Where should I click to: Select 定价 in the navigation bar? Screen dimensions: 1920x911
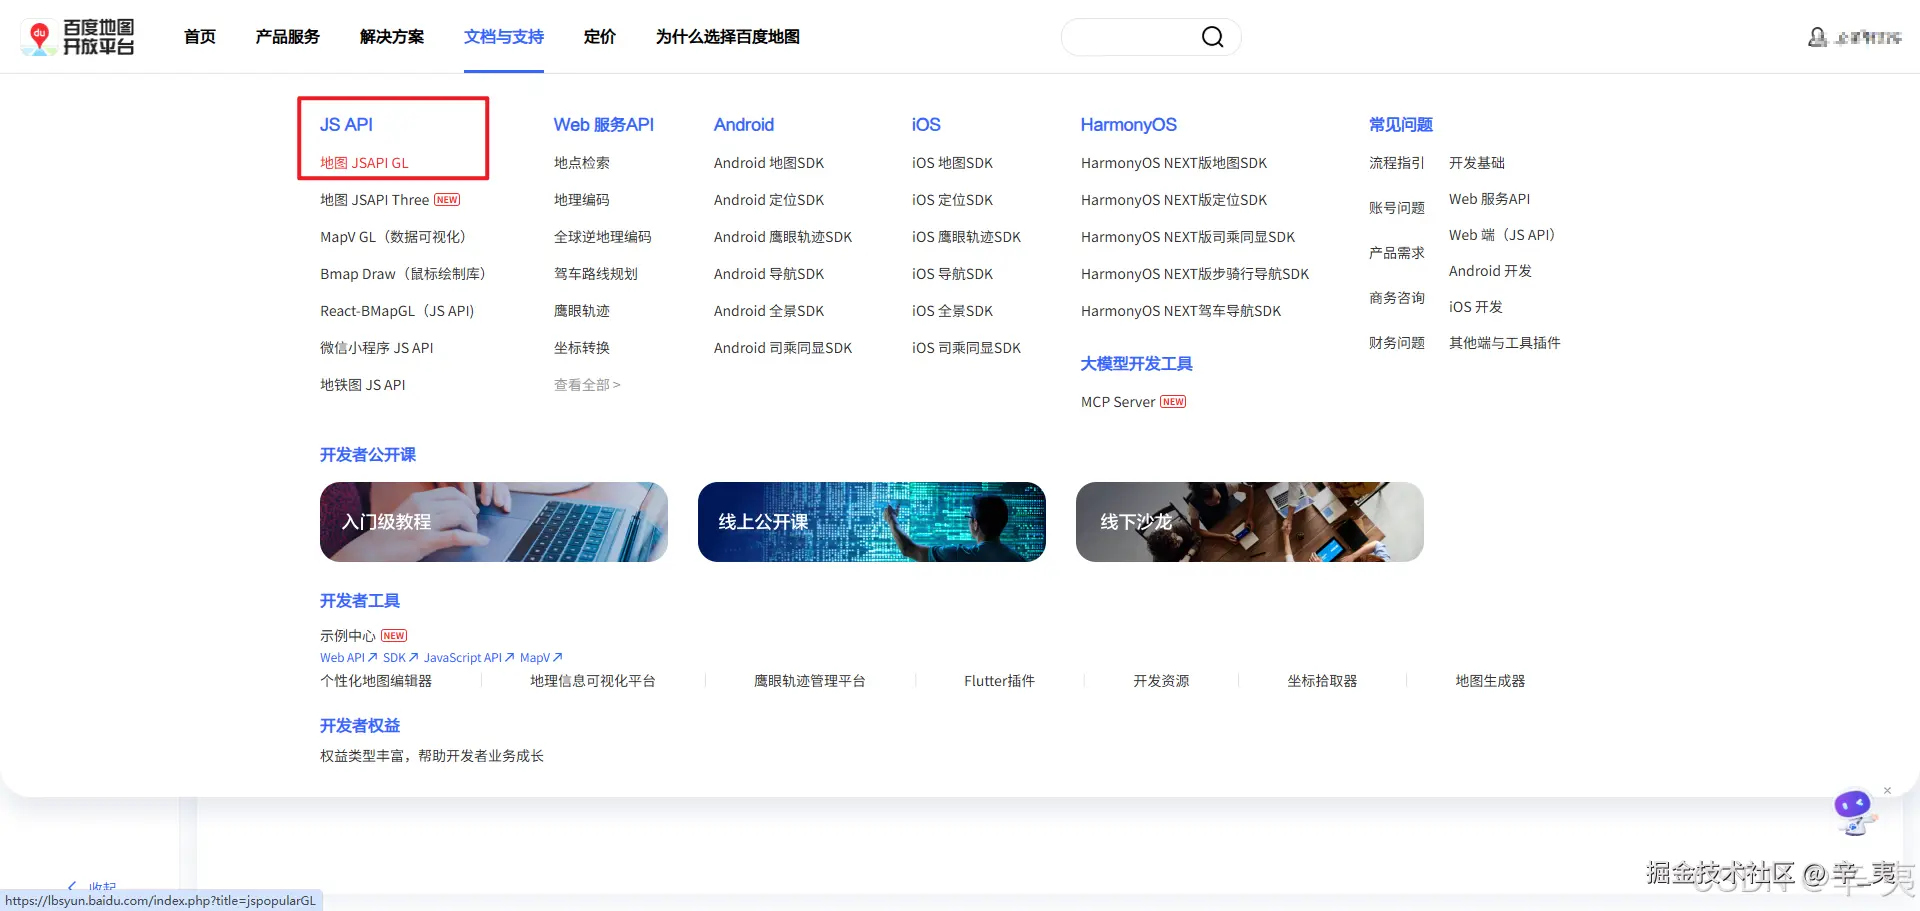pos(599,37)
